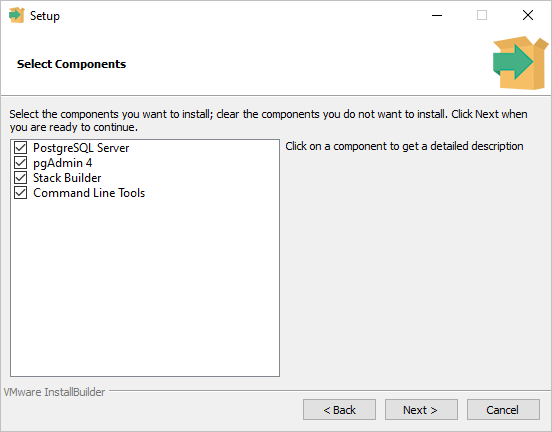Click the Setup icon in title bar
Viewport: 552px width, 432px height.
[x=17, y=15]
